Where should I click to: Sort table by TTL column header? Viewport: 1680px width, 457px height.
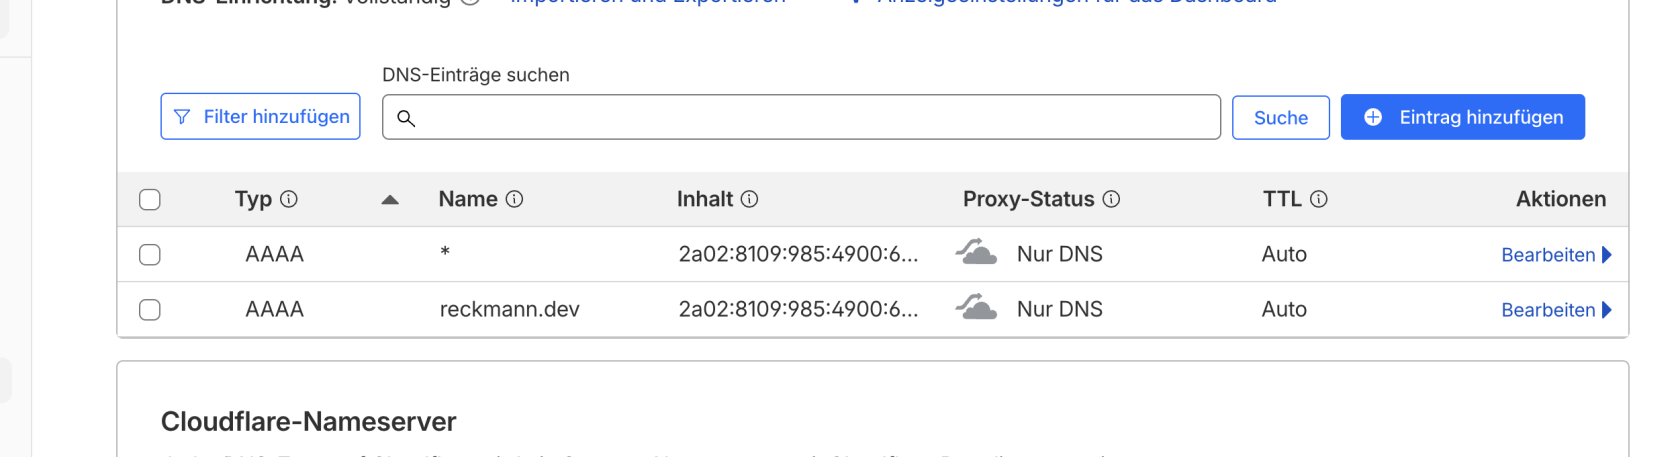1282,199
